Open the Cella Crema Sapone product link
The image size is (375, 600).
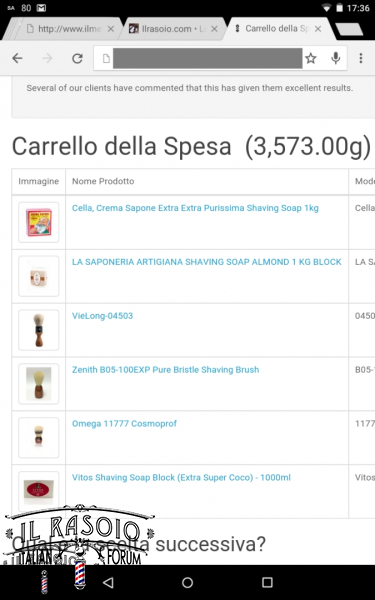click(x=195, y=208)
